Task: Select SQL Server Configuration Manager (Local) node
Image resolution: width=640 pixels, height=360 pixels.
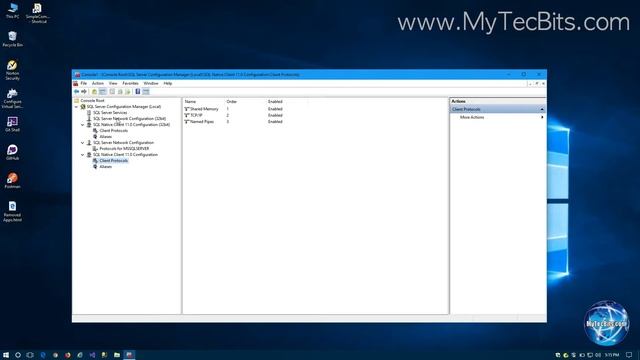Action: (124, 107)
